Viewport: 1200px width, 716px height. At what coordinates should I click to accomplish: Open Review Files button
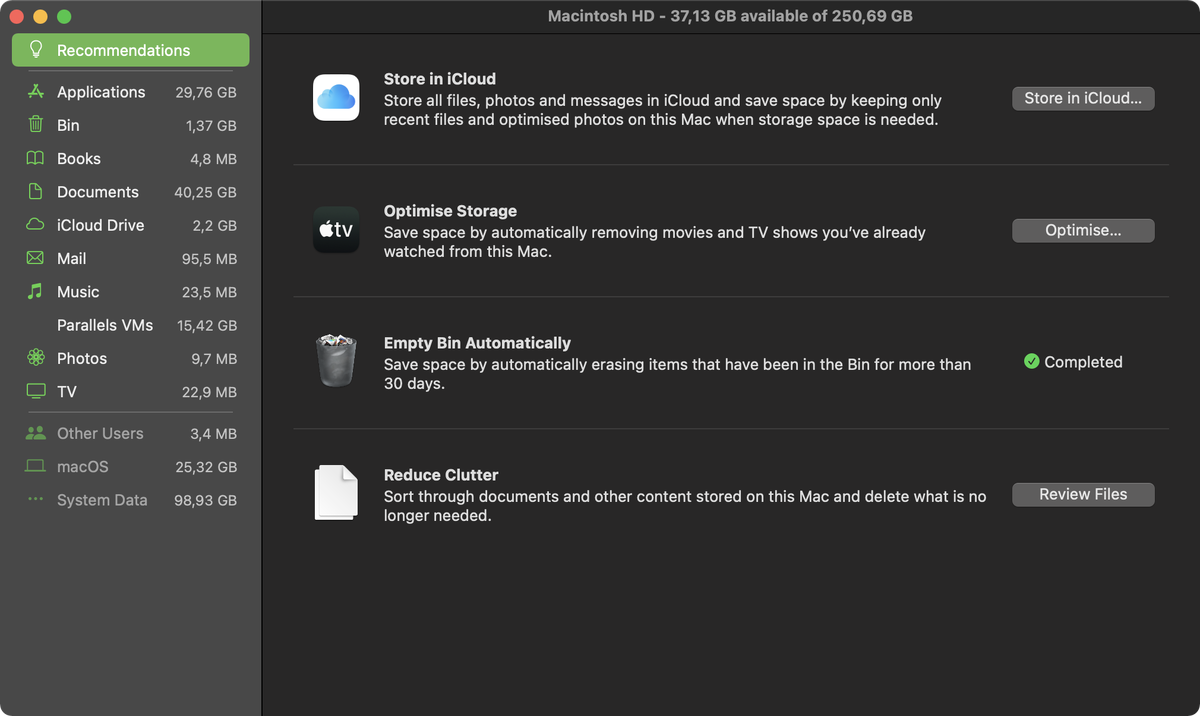click(x=1083, y=494)
